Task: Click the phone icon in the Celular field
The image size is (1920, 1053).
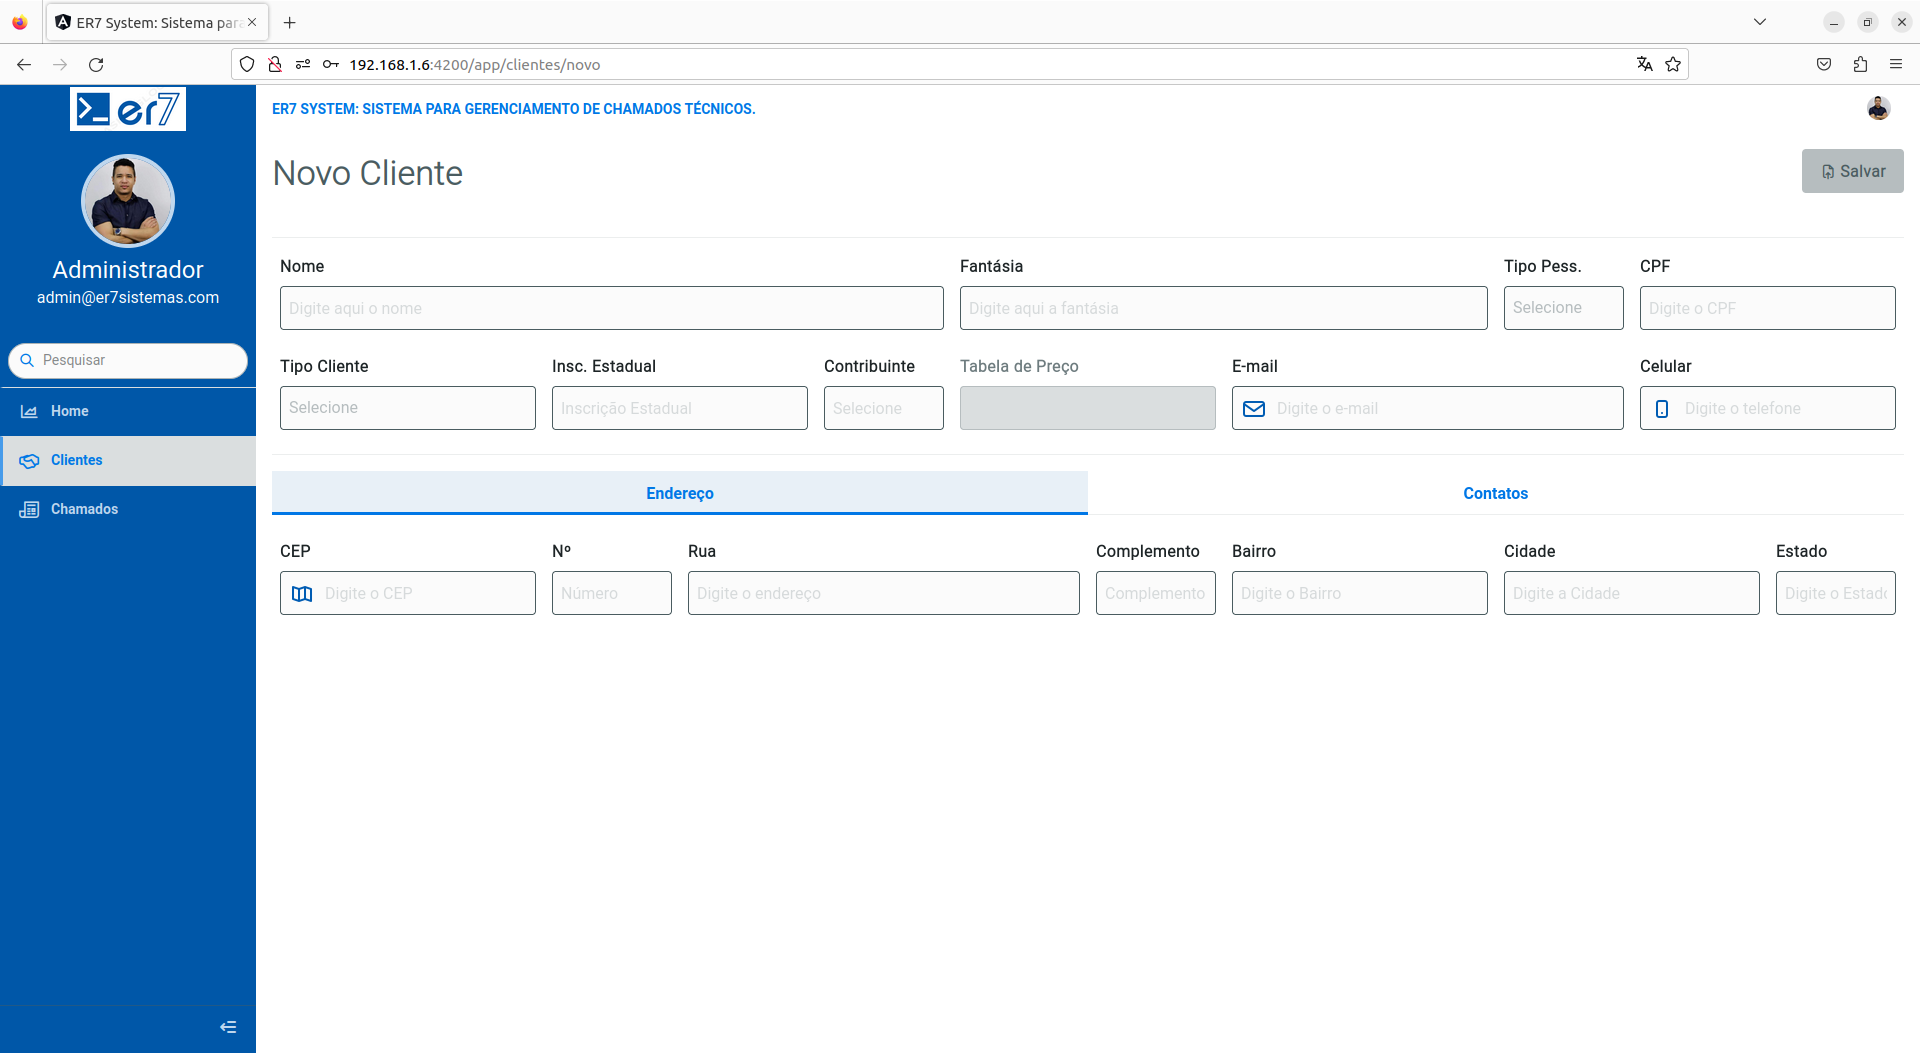Action: pyautogui.click(x=1662, y=408)
